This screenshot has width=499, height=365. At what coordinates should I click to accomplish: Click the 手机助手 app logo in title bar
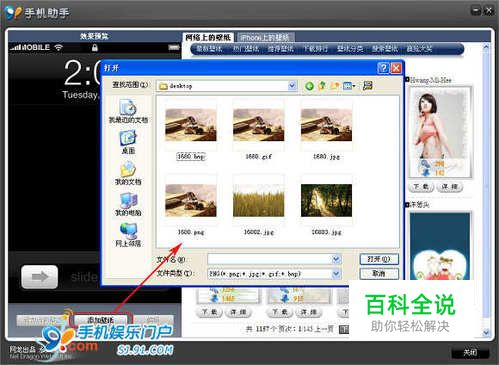coord(13,13)
